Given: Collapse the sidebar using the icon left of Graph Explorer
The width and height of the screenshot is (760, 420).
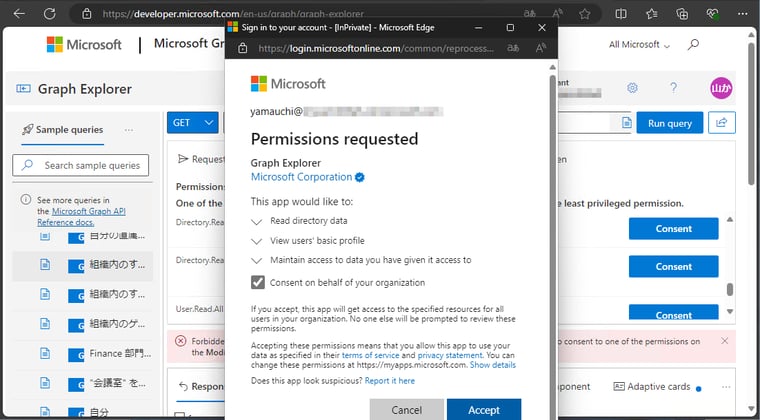Looking at the screenshot, I should [x=23, y=89].
